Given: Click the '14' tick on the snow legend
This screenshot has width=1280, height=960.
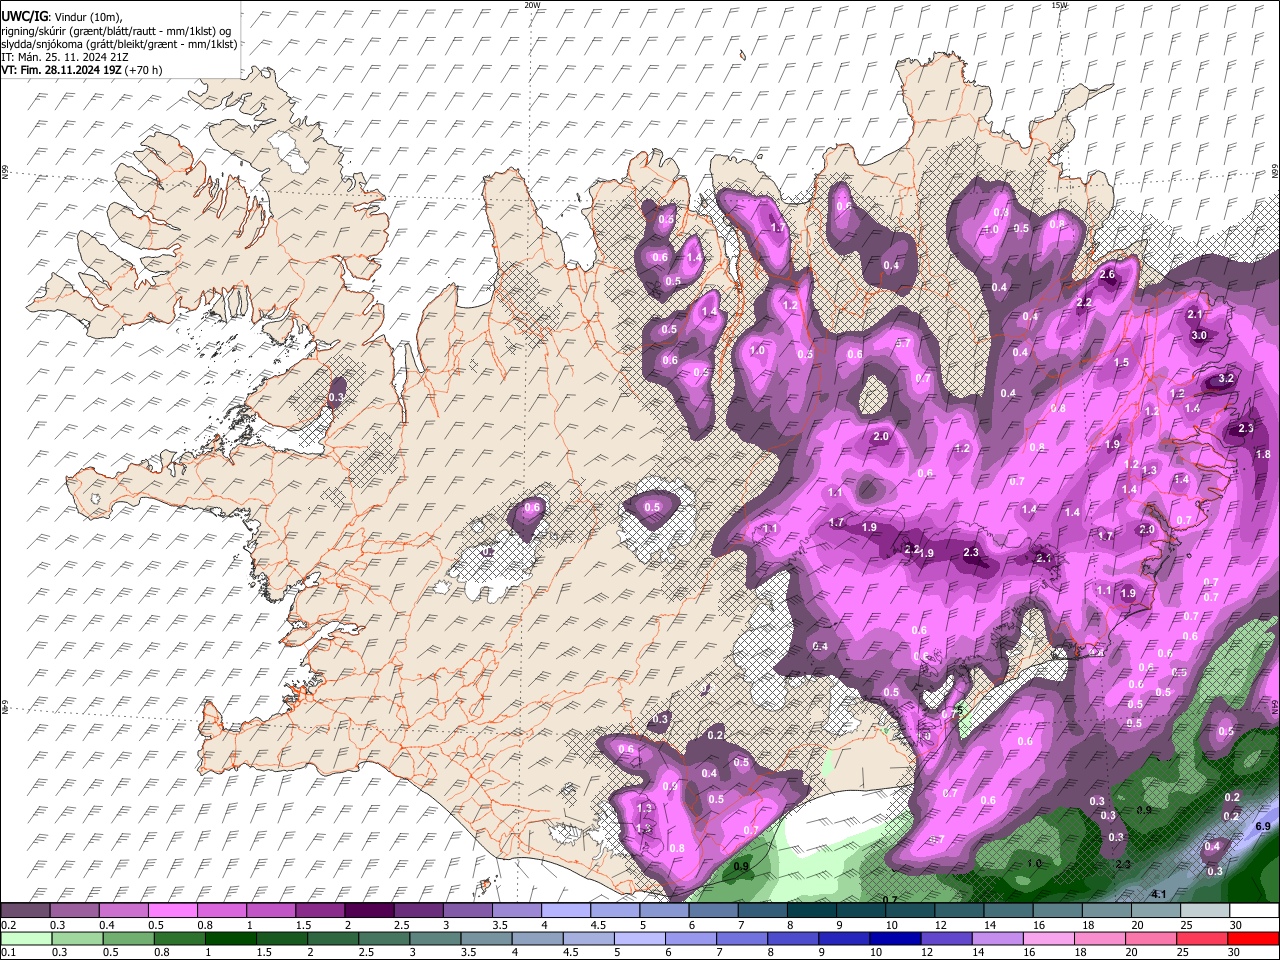Looking at the screenshot, I should click(989, 925).
